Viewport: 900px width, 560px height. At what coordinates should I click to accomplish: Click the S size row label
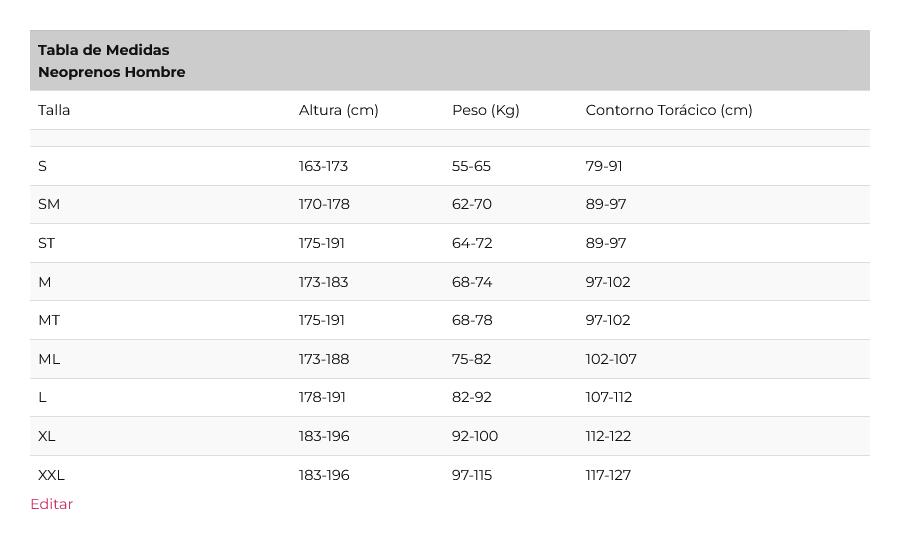point(42,166)
